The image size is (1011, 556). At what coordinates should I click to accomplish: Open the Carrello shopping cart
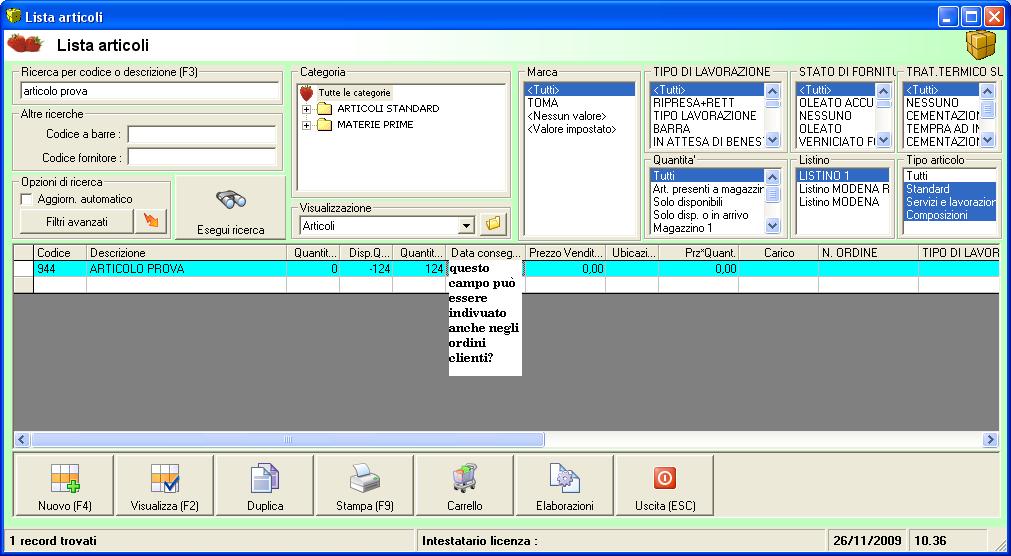coord(465,486)
